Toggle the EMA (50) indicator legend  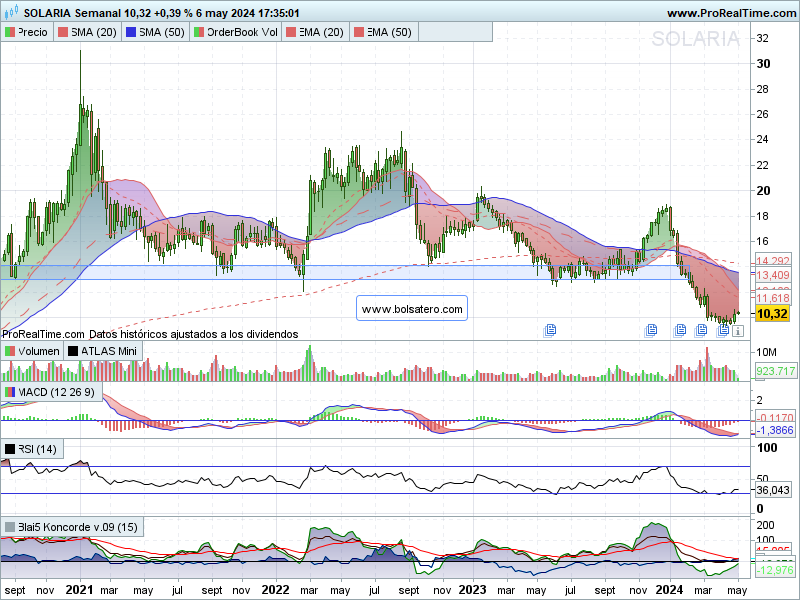[383, 32]
